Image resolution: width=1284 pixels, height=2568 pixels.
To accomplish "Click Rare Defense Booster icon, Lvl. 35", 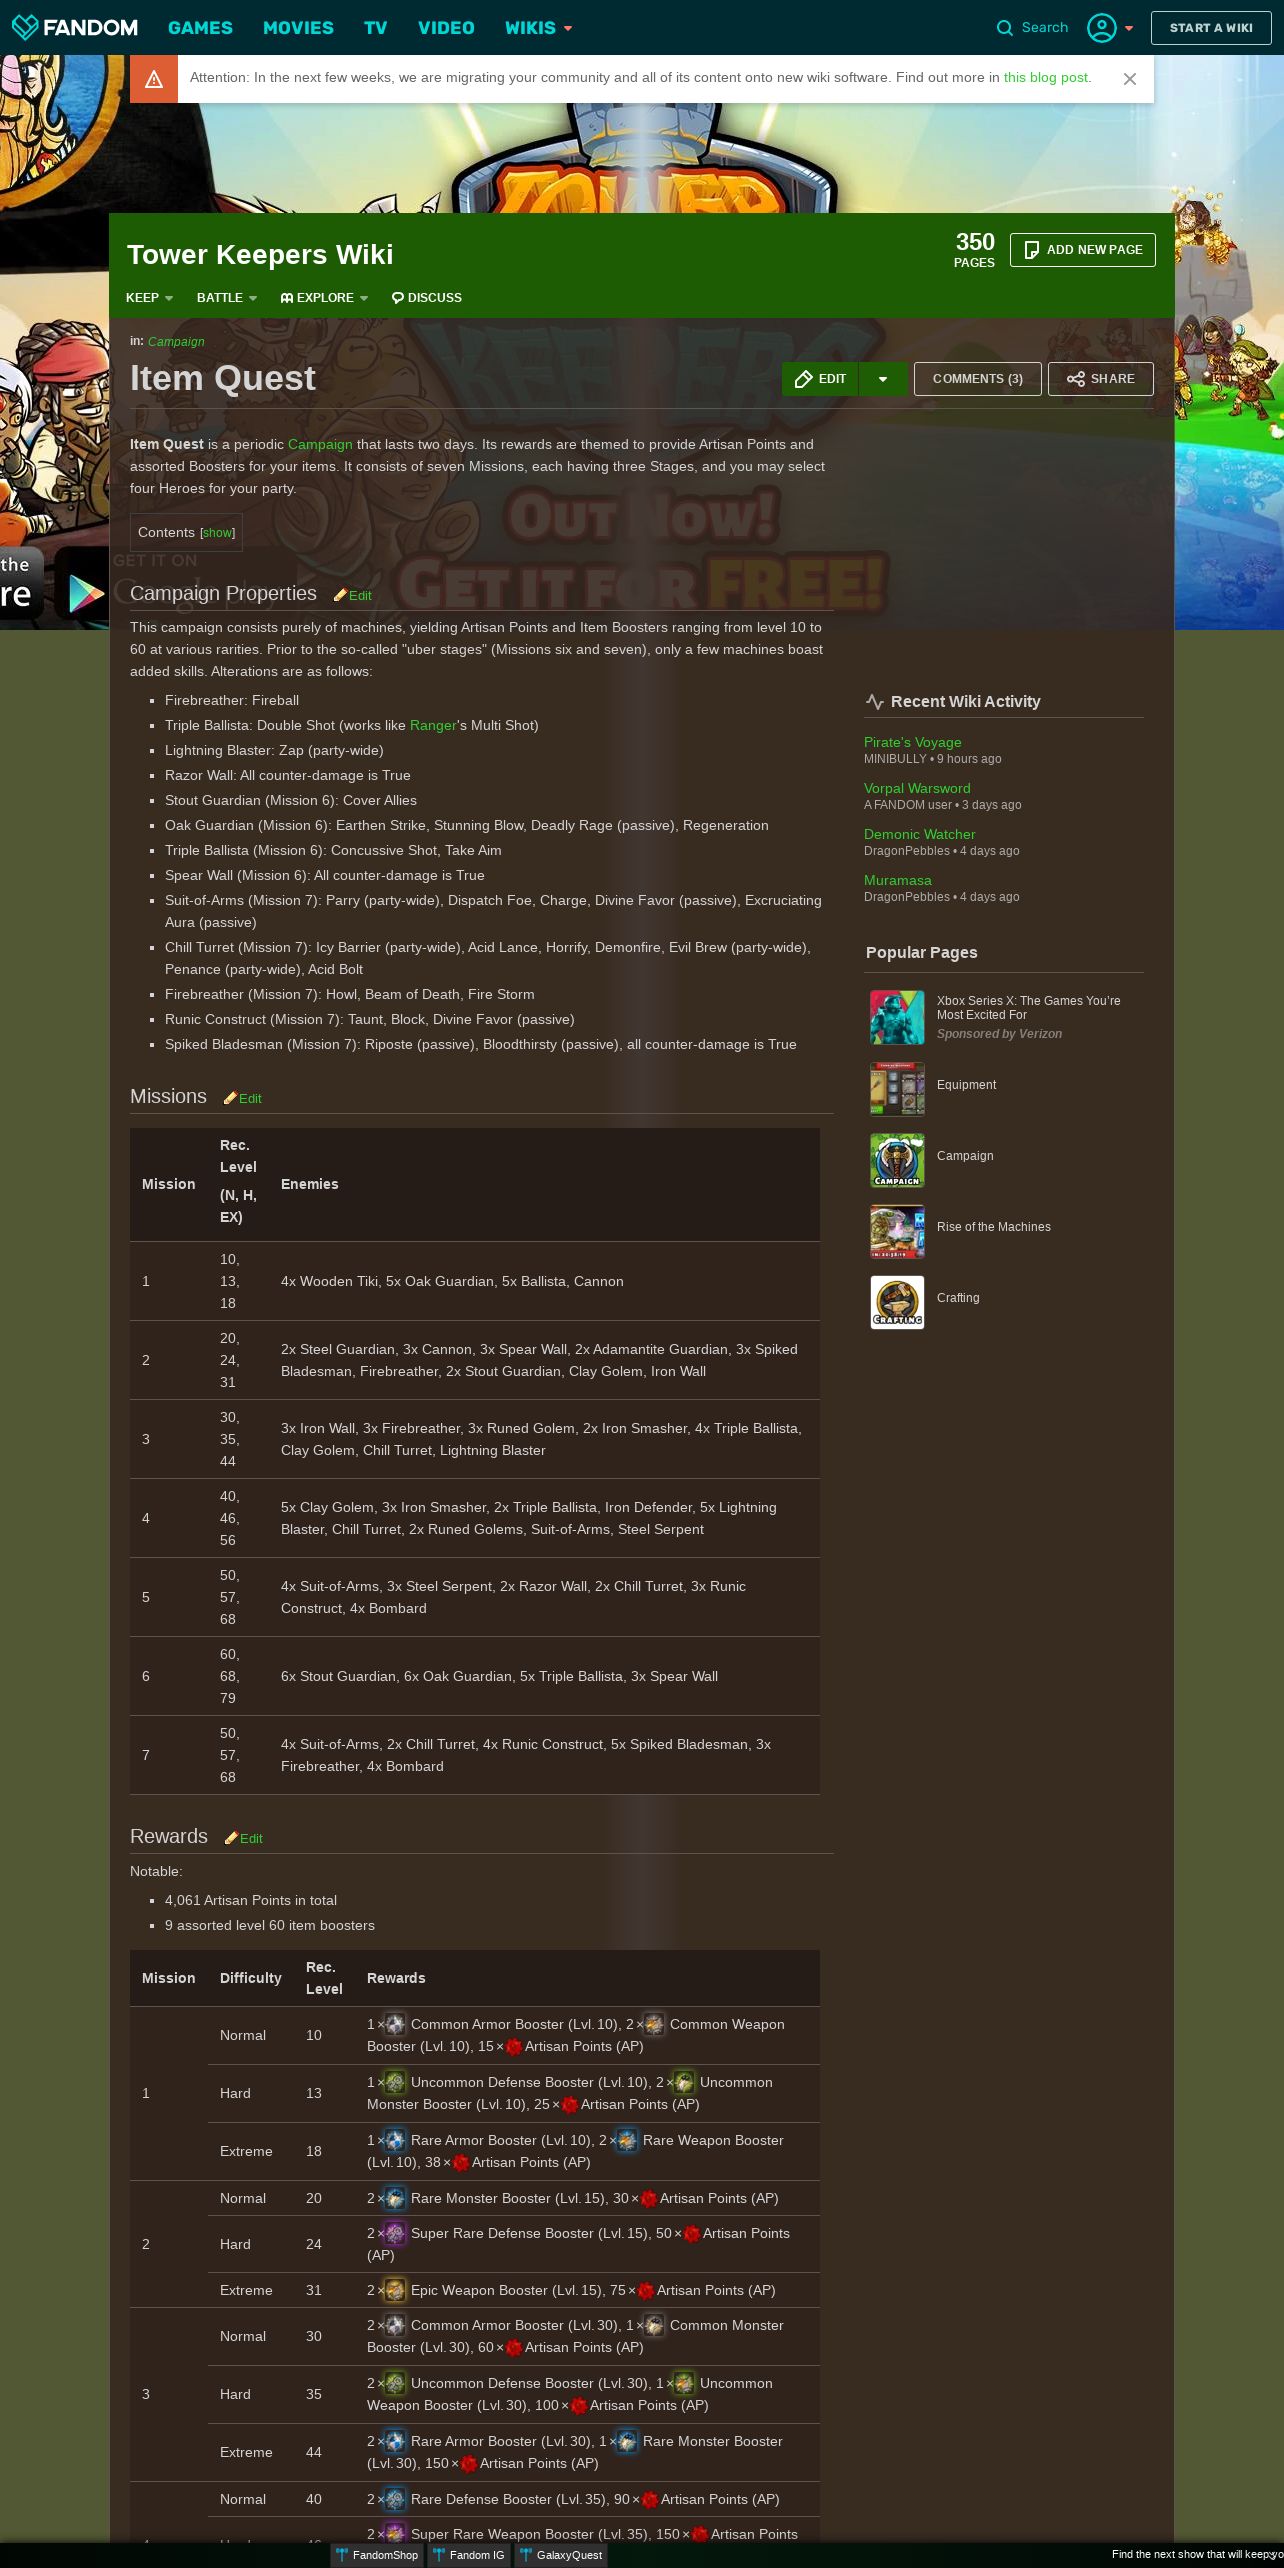I will [396, 2499].
